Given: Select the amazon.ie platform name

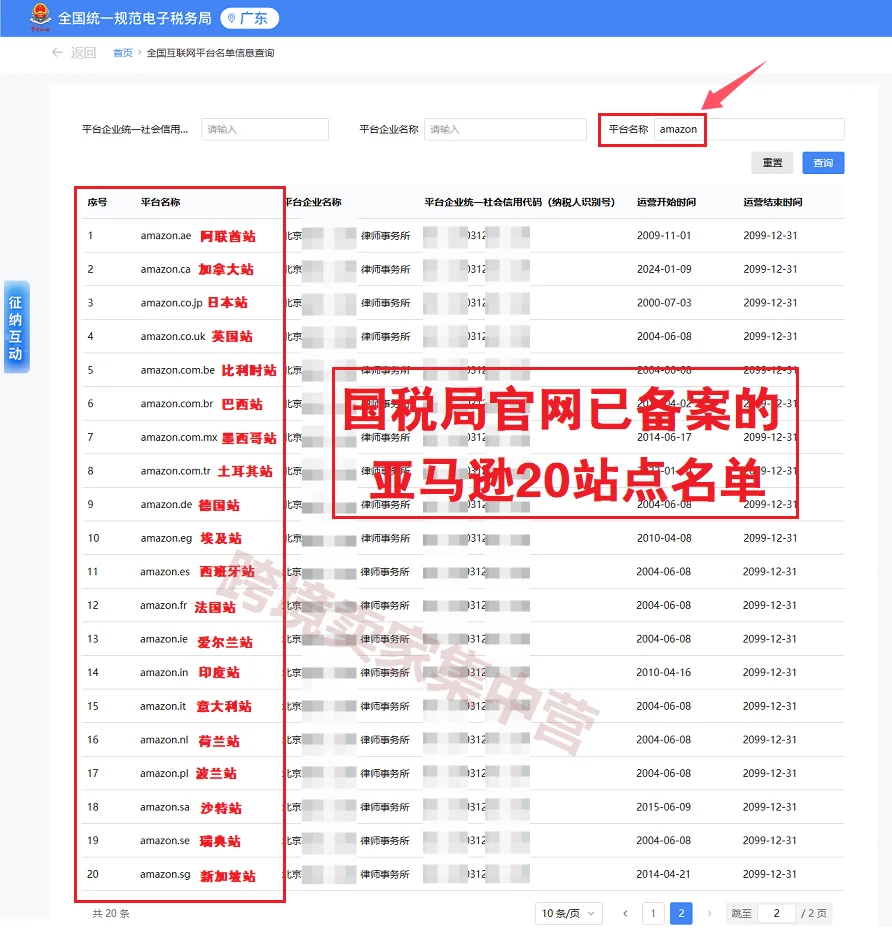Looking at the screenshot, I should [164, 639].
